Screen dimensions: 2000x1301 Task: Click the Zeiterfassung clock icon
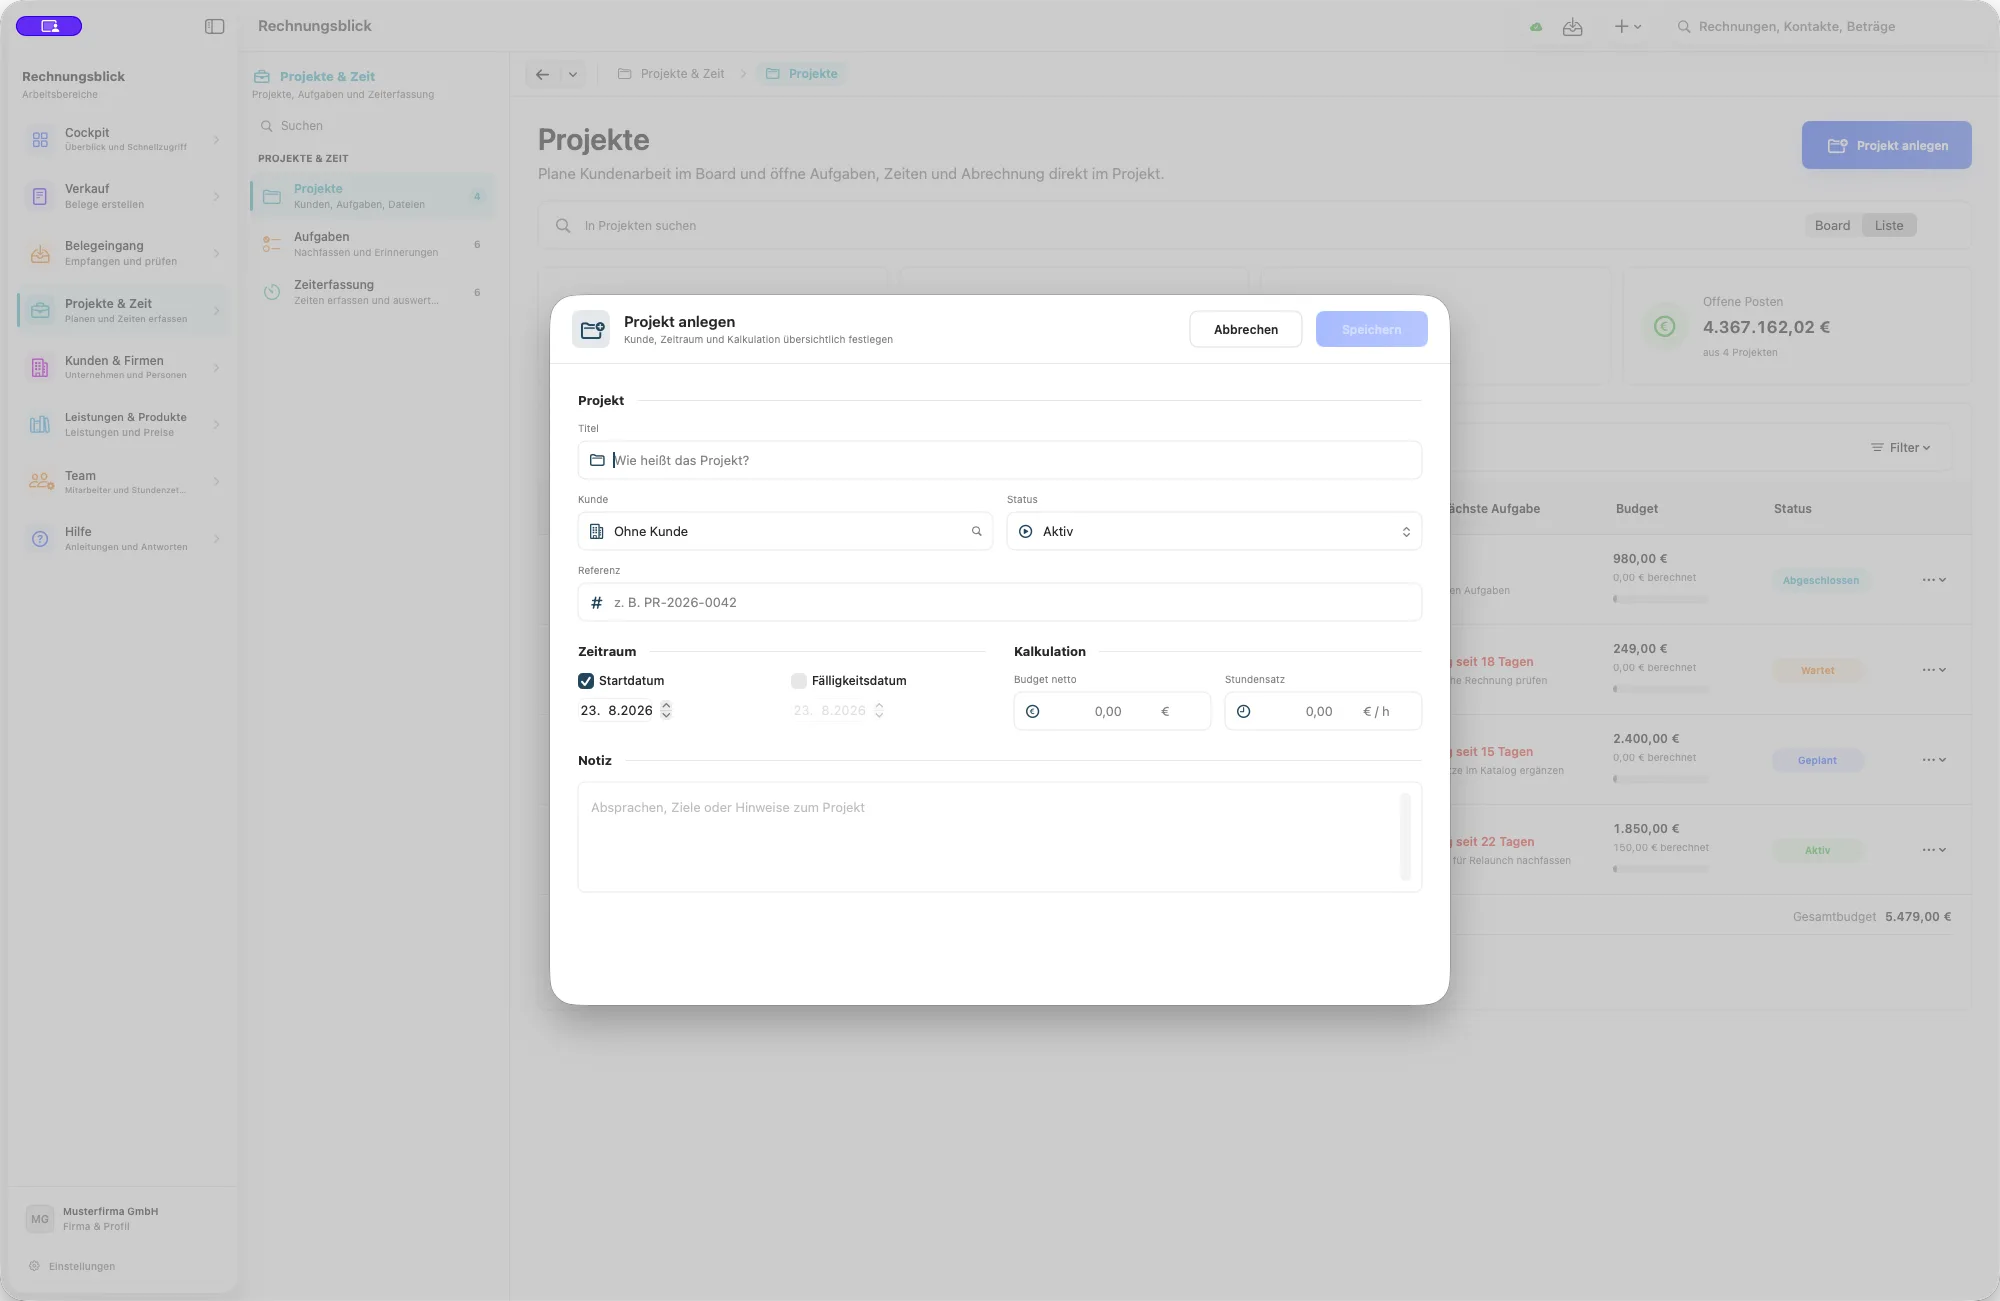pyautogui.click(x=272, y=292)
